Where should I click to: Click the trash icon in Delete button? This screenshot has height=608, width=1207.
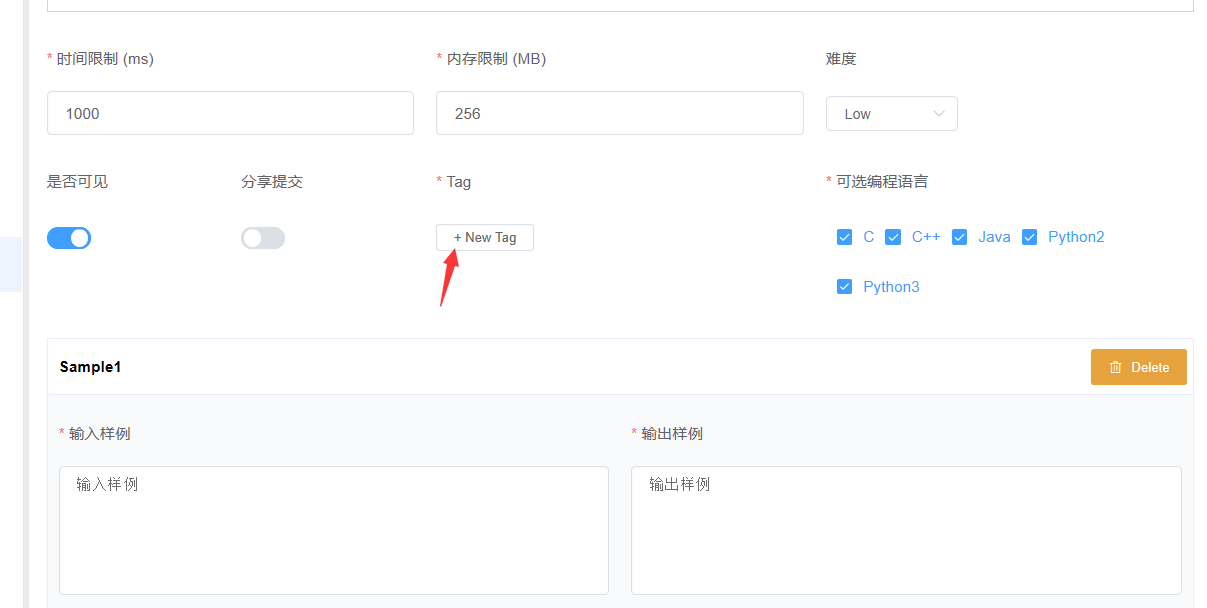pos(1116,367)
